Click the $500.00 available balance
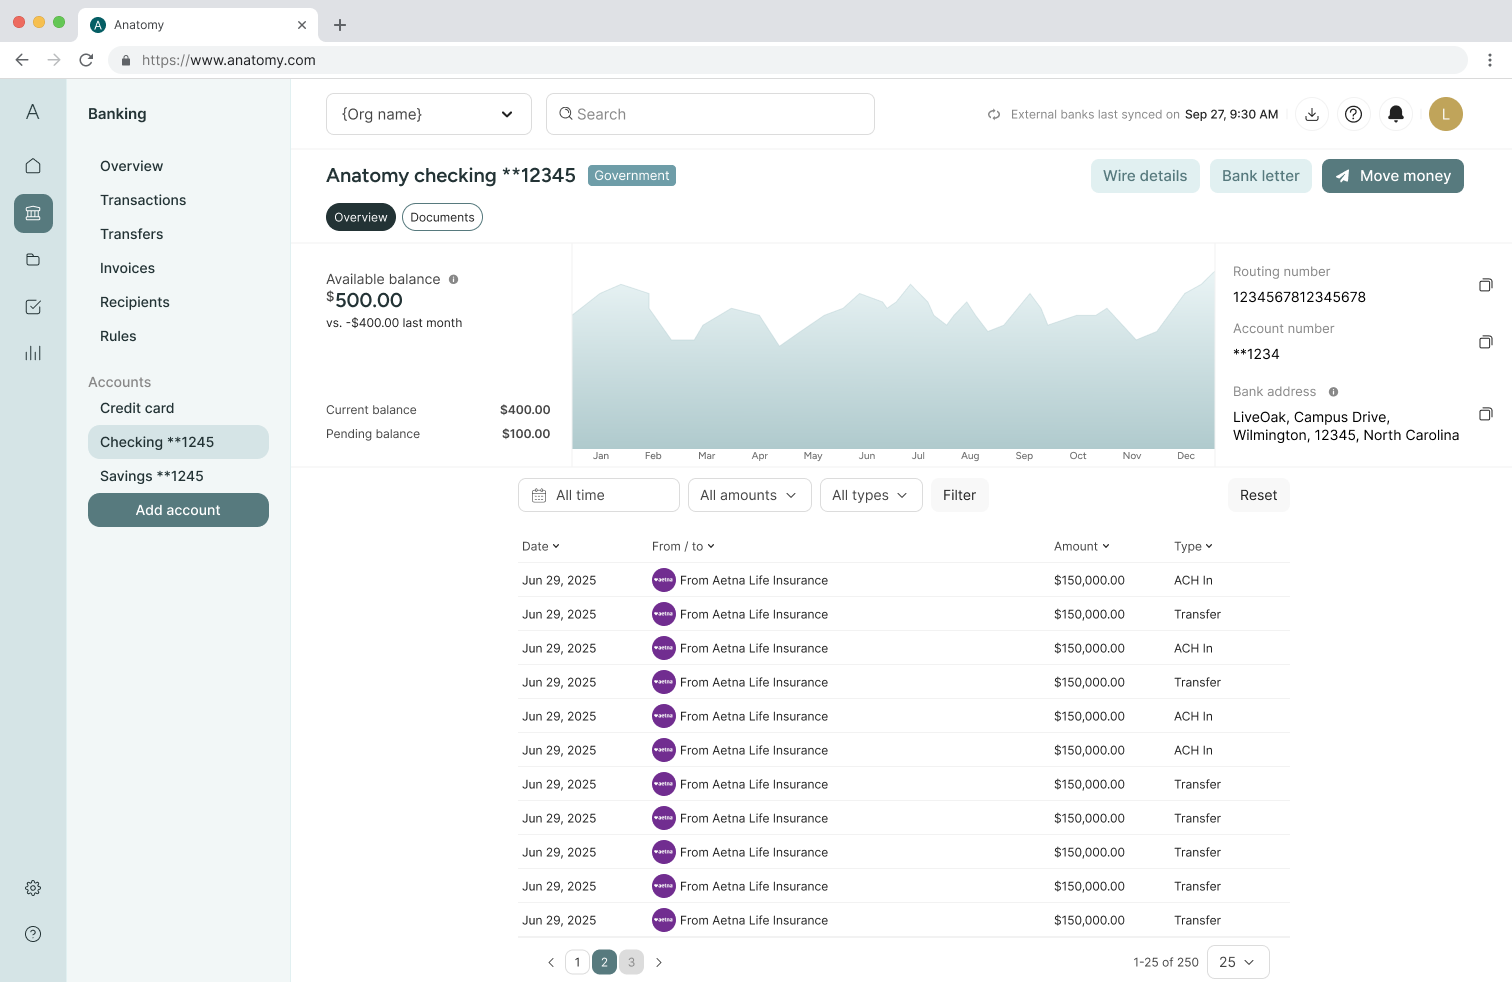Viewport: 1512px width, 982px height. click(x=365, y=300)
